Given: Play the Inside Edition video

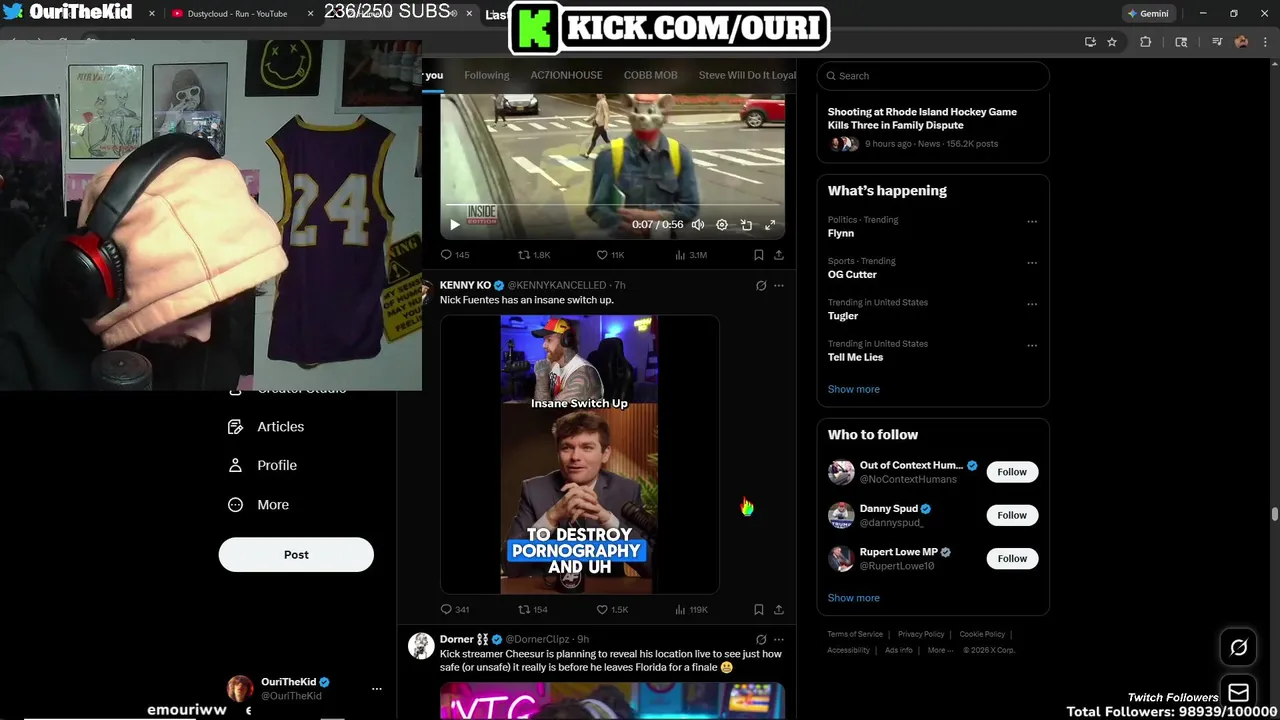Looking at the screenshot, I should (x=455, y=225).
